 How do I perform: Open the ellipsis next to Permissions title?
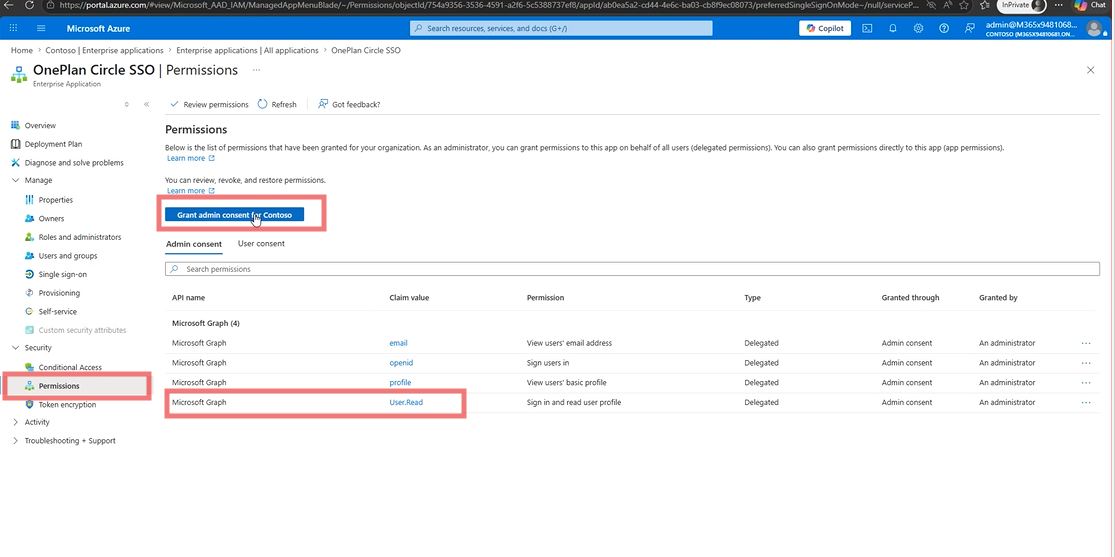[x=256, y=70]
